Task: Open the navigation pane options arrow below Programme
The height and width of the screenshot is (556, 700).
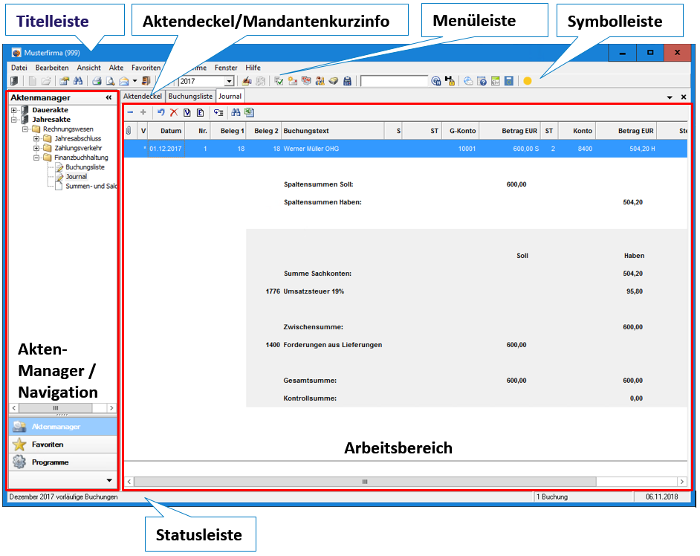Action: [x=109, y=481]
